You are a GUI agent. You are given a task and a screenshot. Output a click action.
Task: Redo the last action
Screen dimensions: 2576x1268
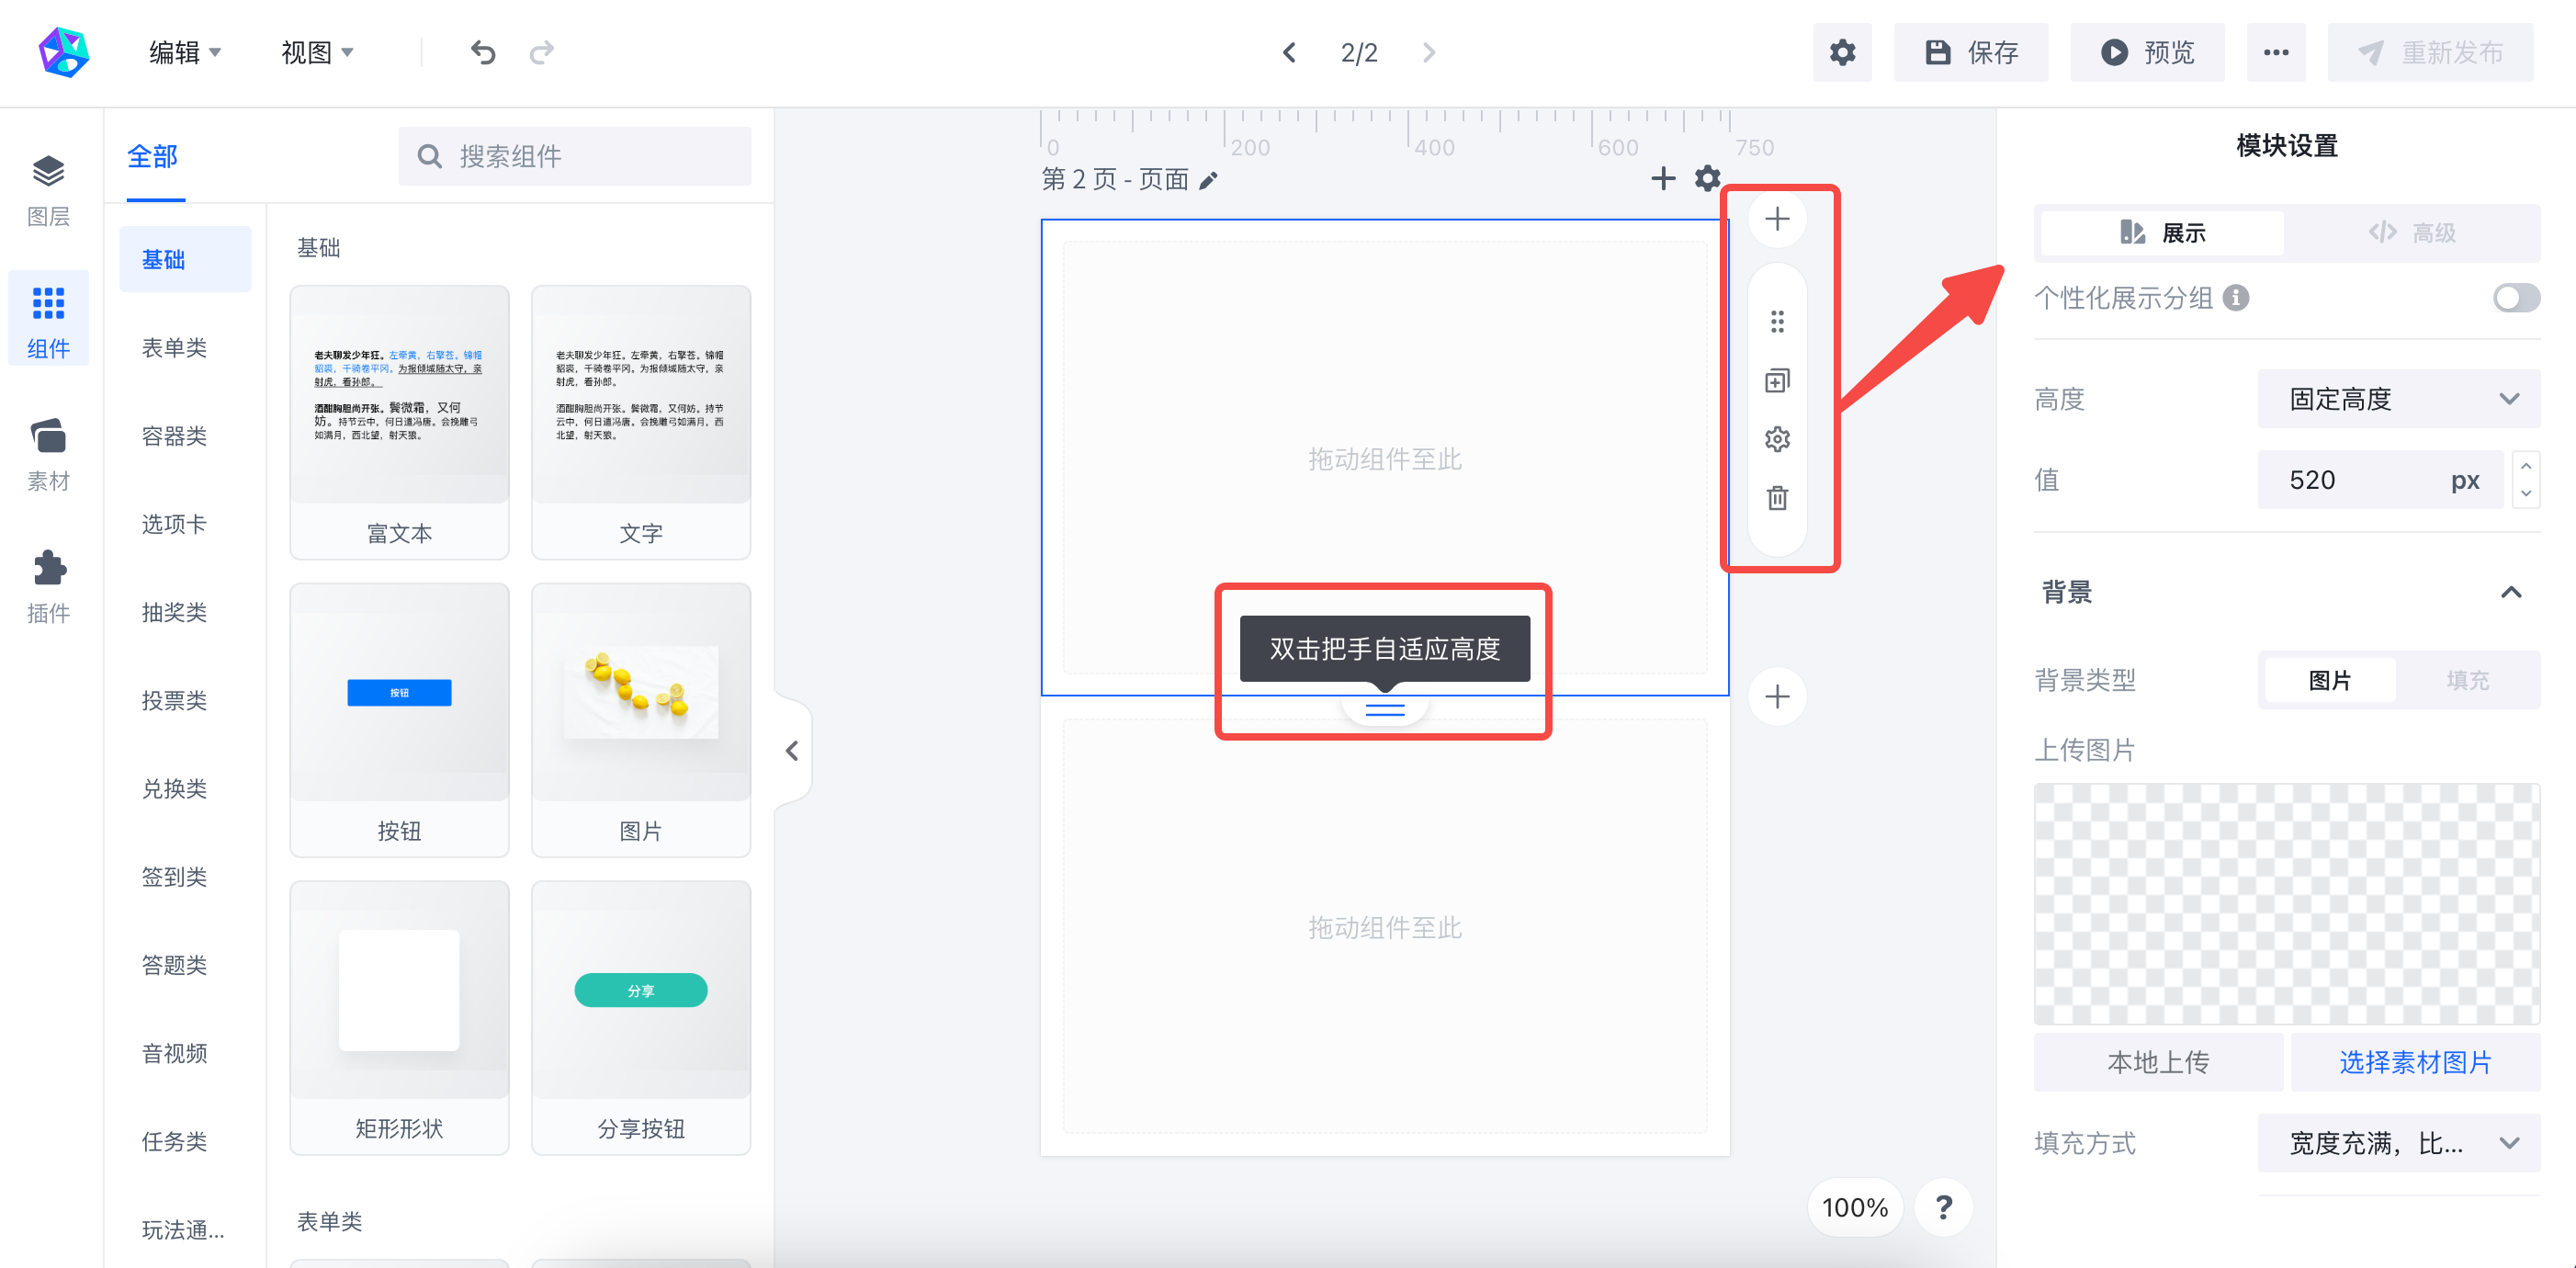pos(542,52)
